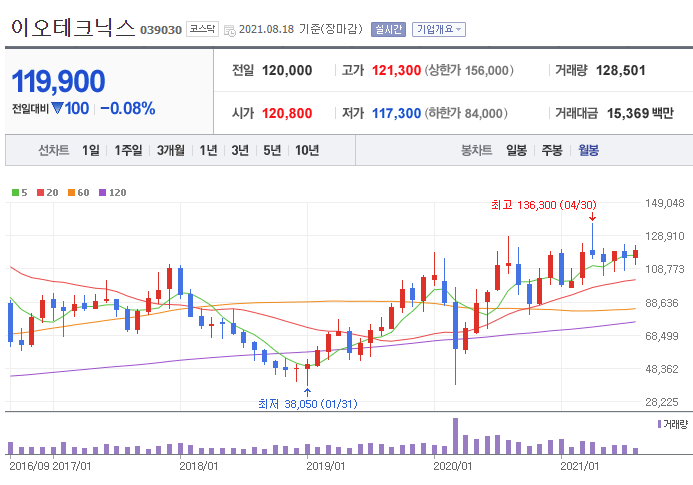The width and height of the screenshot is (693, 485).
Task: Click the 48,362 y-axis label
Action: point(662,369)
